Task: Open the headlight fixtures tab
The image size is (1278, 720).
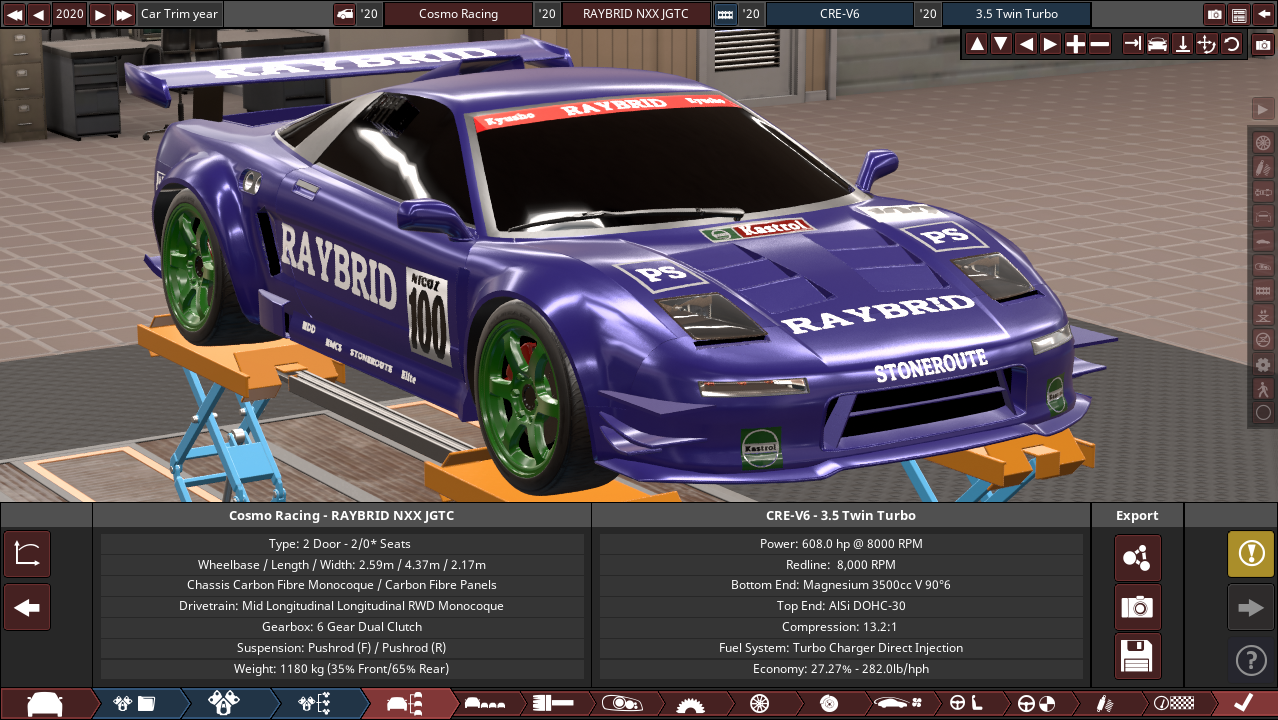Action: pyautogui.click(x=621, y=704)
